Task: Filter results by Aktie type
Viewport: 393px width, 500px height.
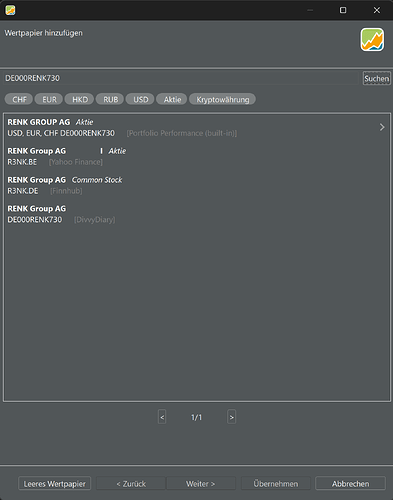Action: (172, 99)
